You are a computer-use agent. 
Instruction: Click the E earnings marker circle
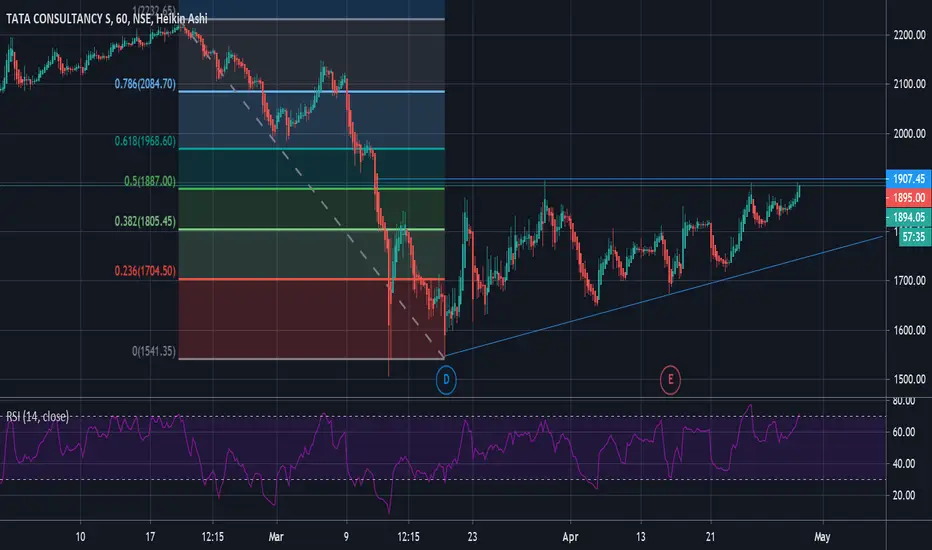(670, 379)
